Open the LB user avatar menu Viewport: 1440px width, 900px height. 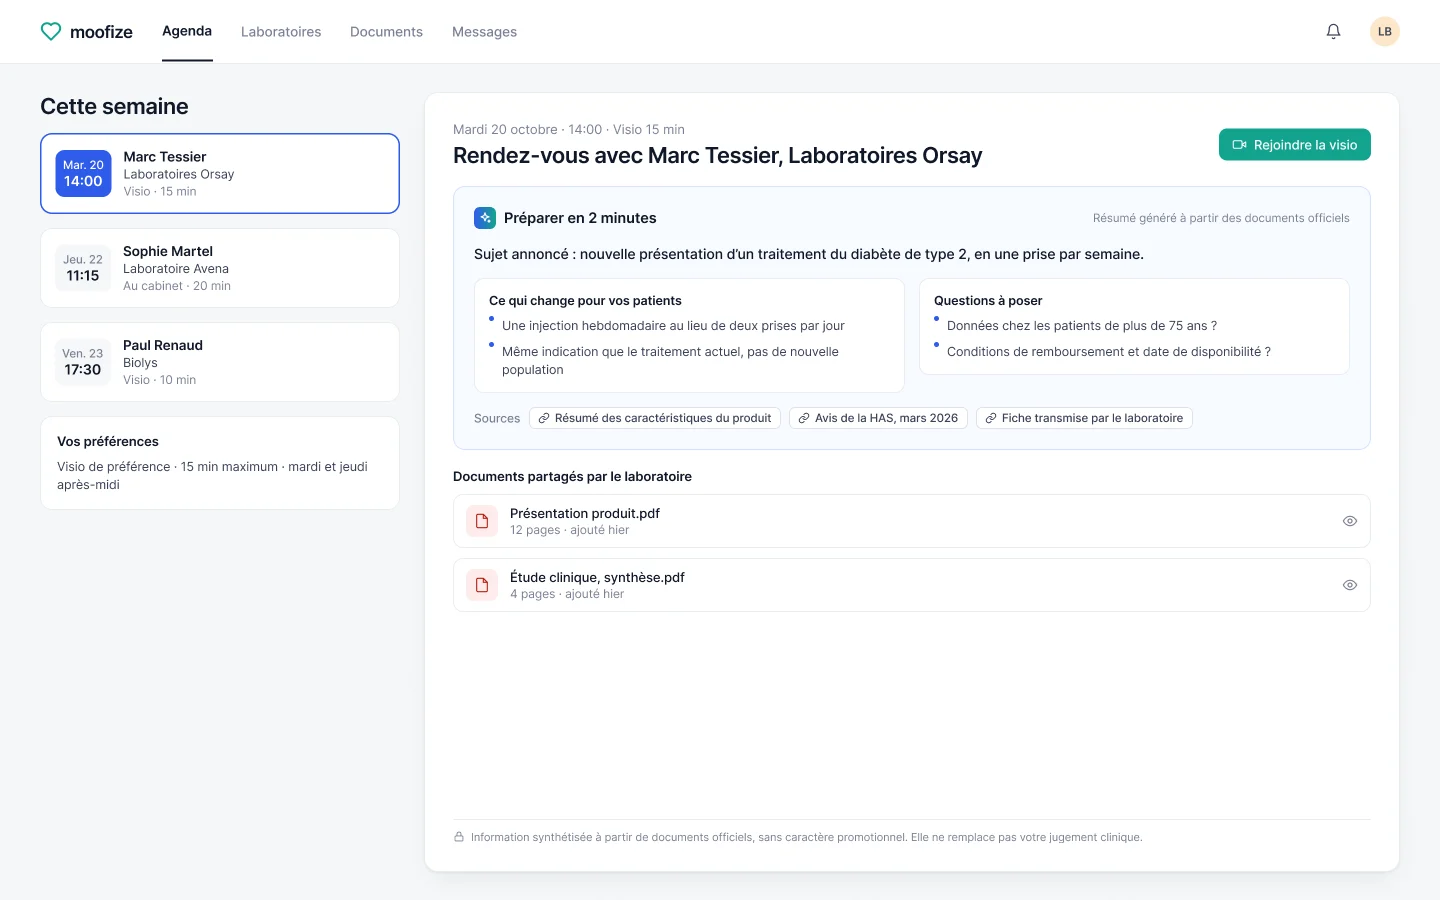coord(1385,32)
